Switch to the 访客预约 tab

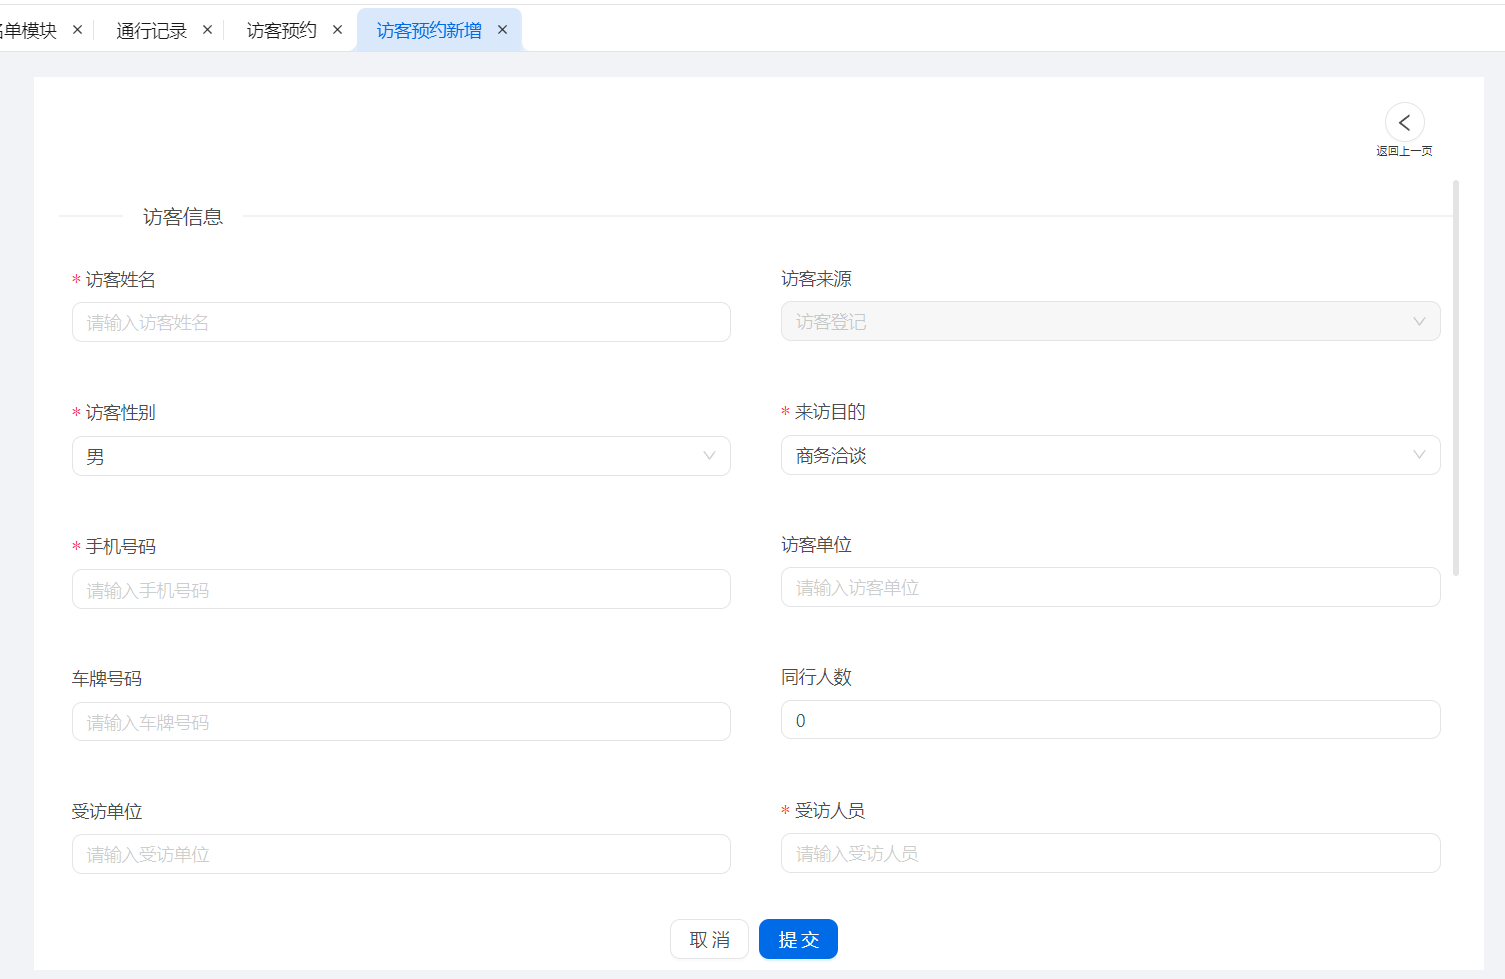point(281,31)
